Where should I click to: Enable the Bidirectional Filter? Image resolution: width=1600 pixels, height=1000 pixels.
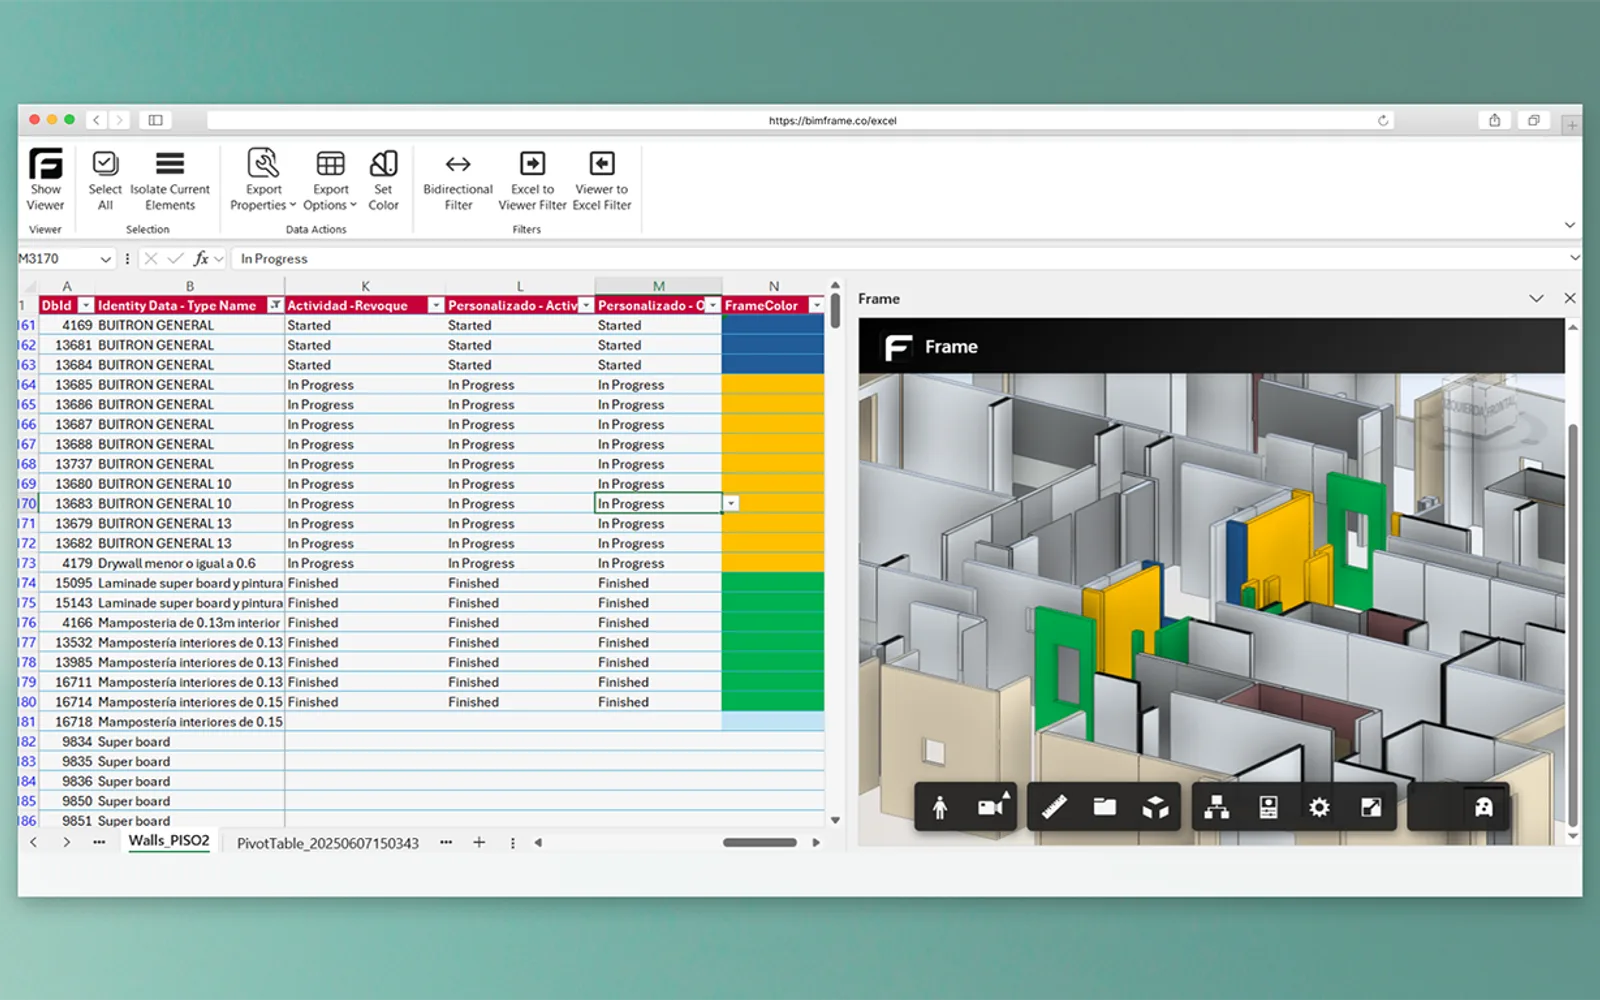458,180
